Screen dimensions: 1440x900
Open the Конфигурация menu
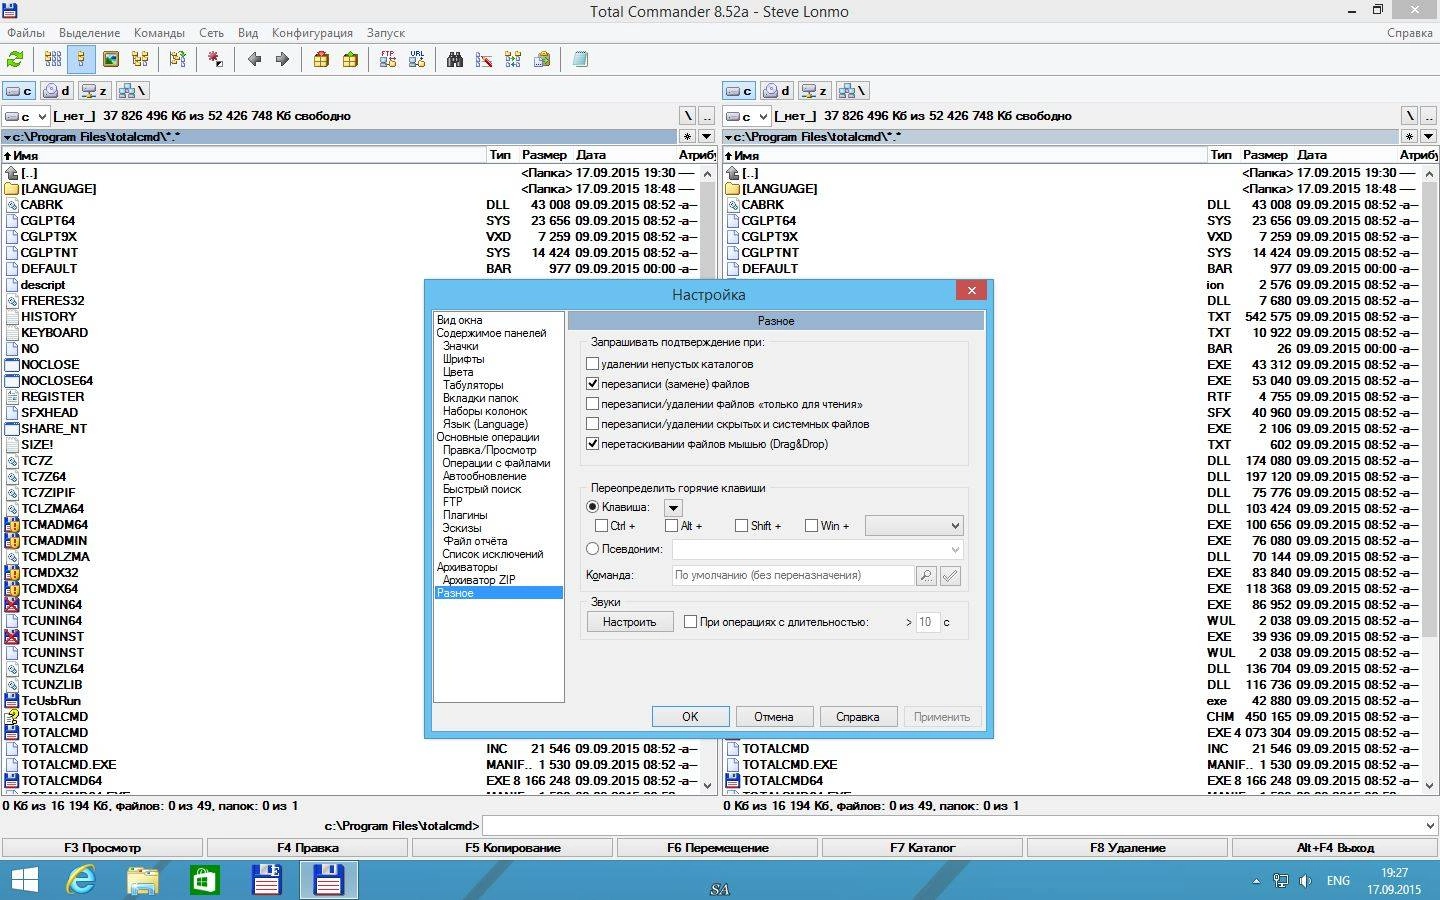[312, 33]
